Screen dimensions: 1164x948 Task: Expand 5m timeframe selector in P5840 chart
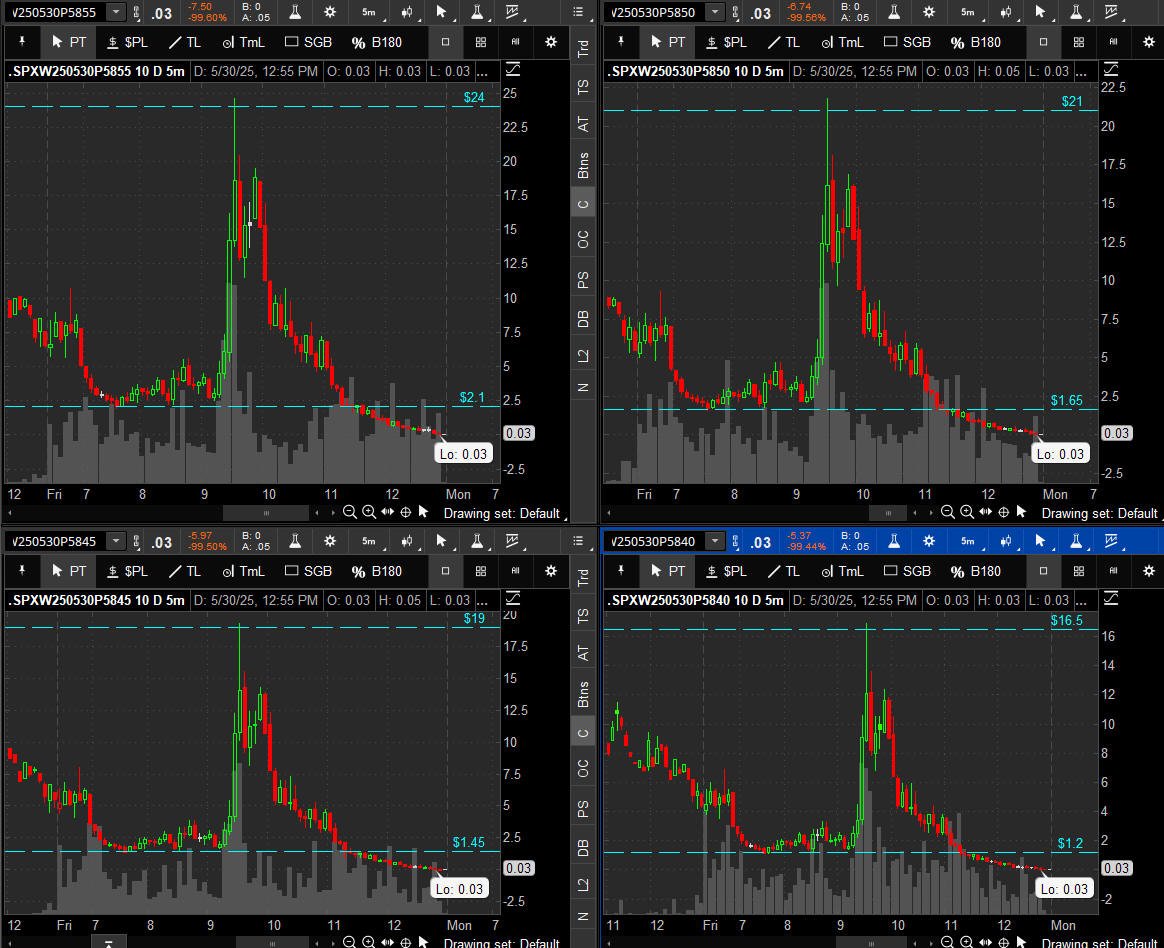(968, 541)
